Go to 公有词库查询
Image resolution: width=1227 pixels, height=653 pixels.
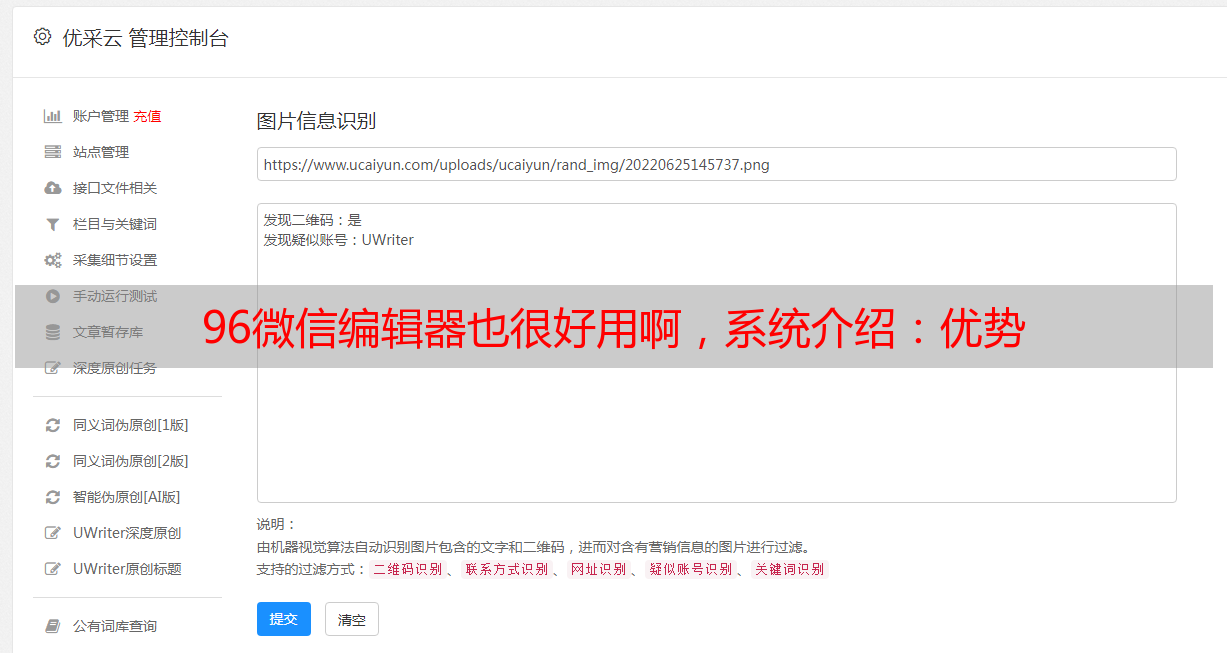[x=115, y=626]
